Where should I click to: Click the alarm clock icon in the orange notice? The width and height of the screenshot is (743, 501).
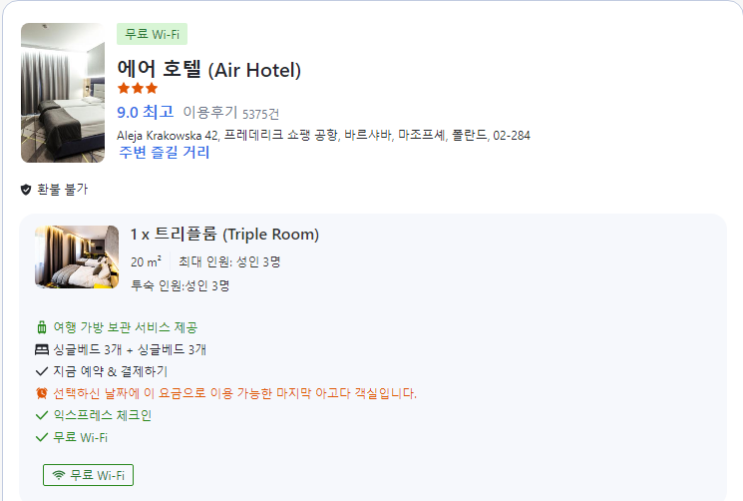click(x=41, y=393)
